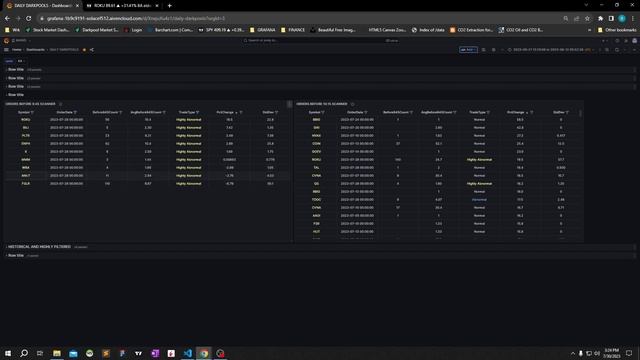This screenshot has height=360, width=640.
Task: Click the Home breadcrumb link
Action: (x=16, y=50)
